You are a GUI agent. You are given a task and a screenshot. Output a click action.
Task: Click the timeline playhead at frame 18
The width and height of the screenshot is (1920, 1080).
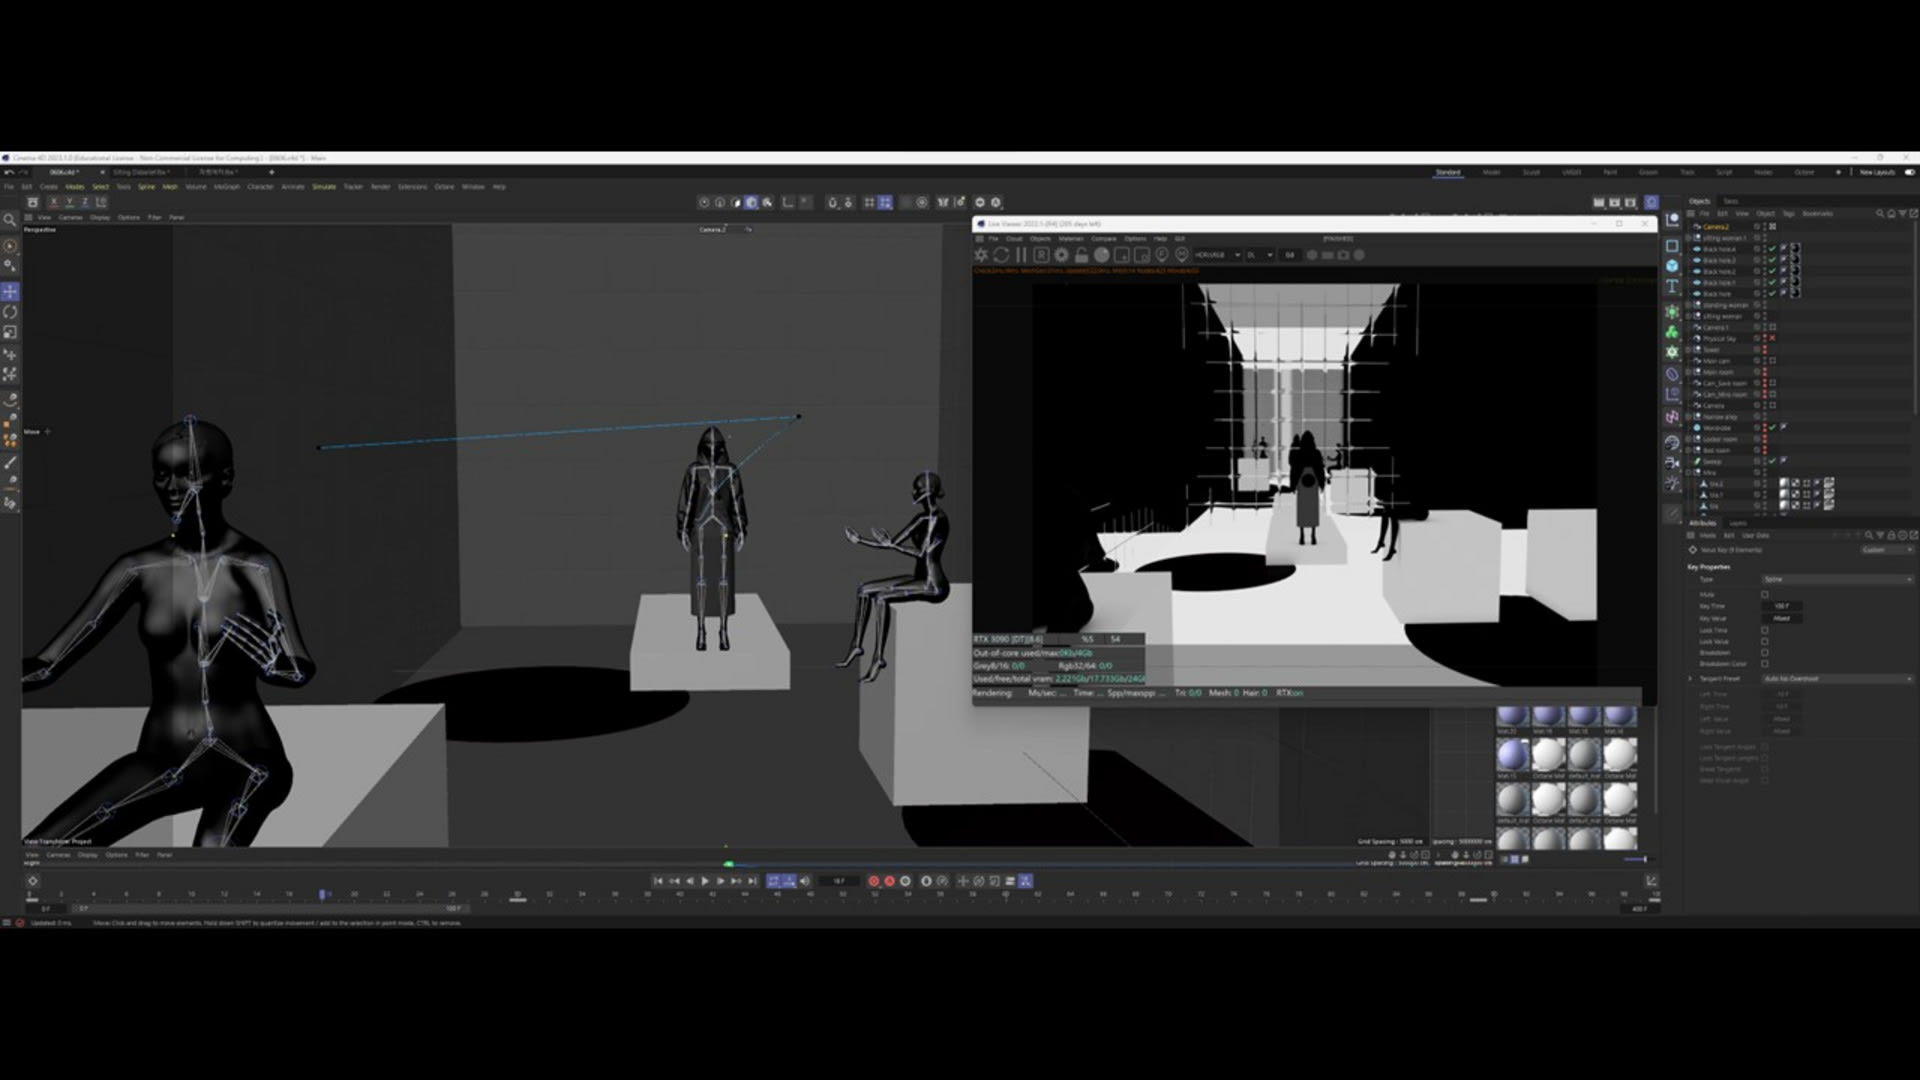tap(322, 894)
